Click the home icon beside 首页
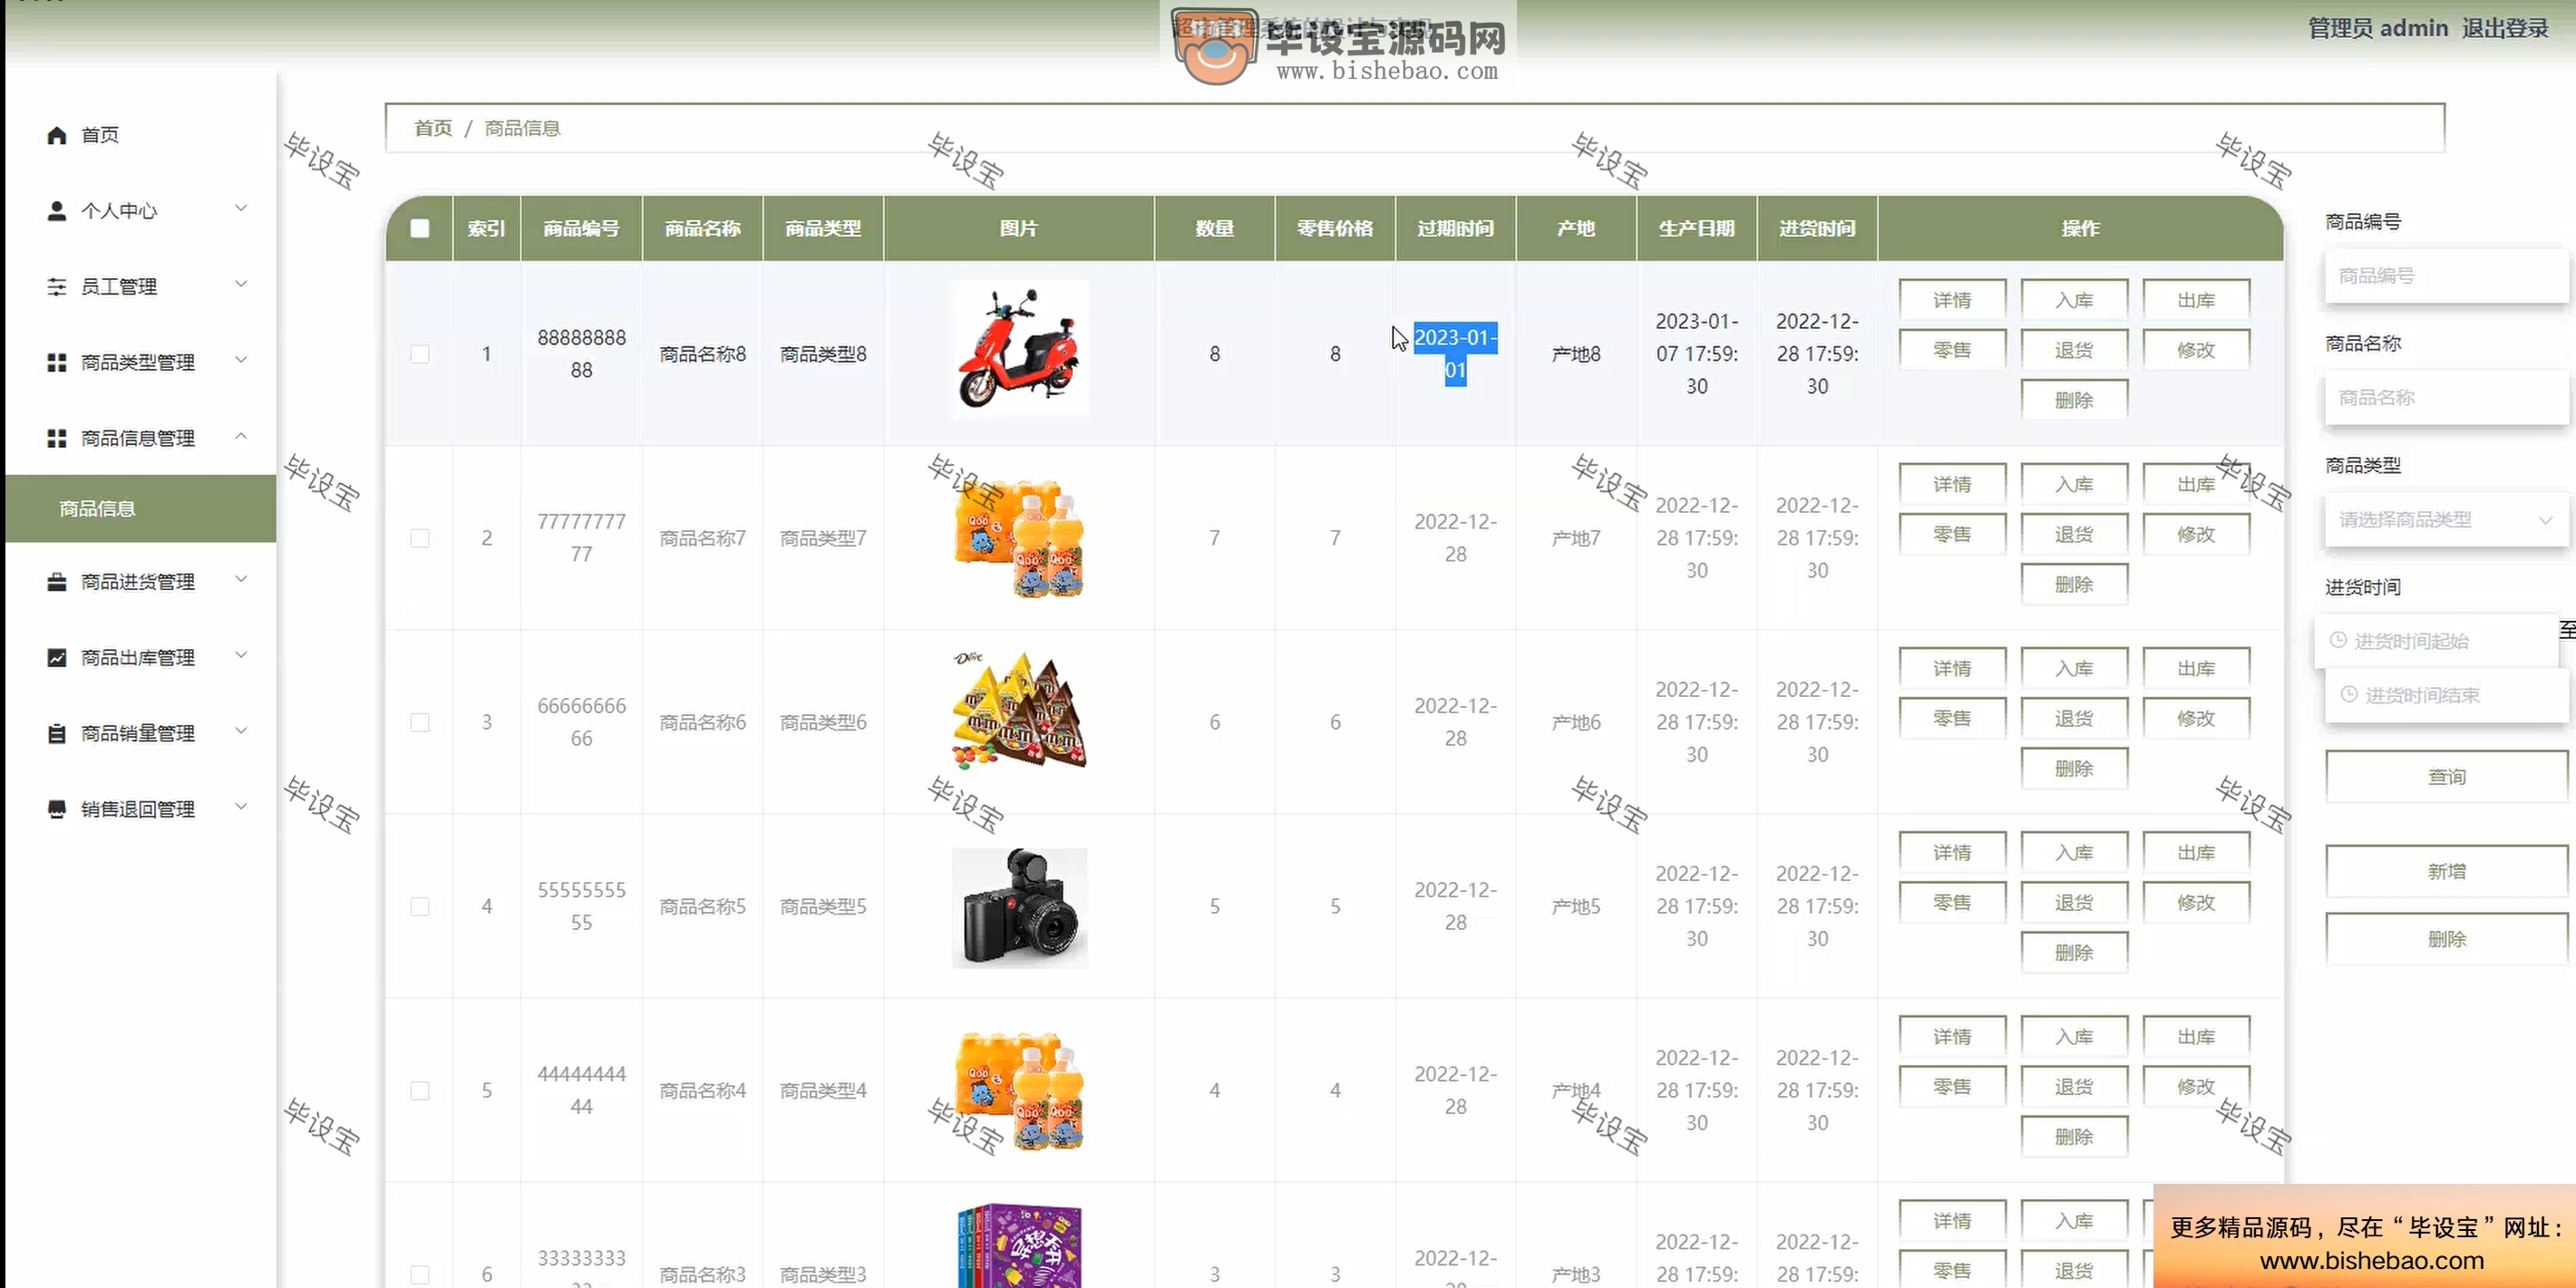The width and height of the screenshot is (2576, 1288). click(x=57, y=135)
